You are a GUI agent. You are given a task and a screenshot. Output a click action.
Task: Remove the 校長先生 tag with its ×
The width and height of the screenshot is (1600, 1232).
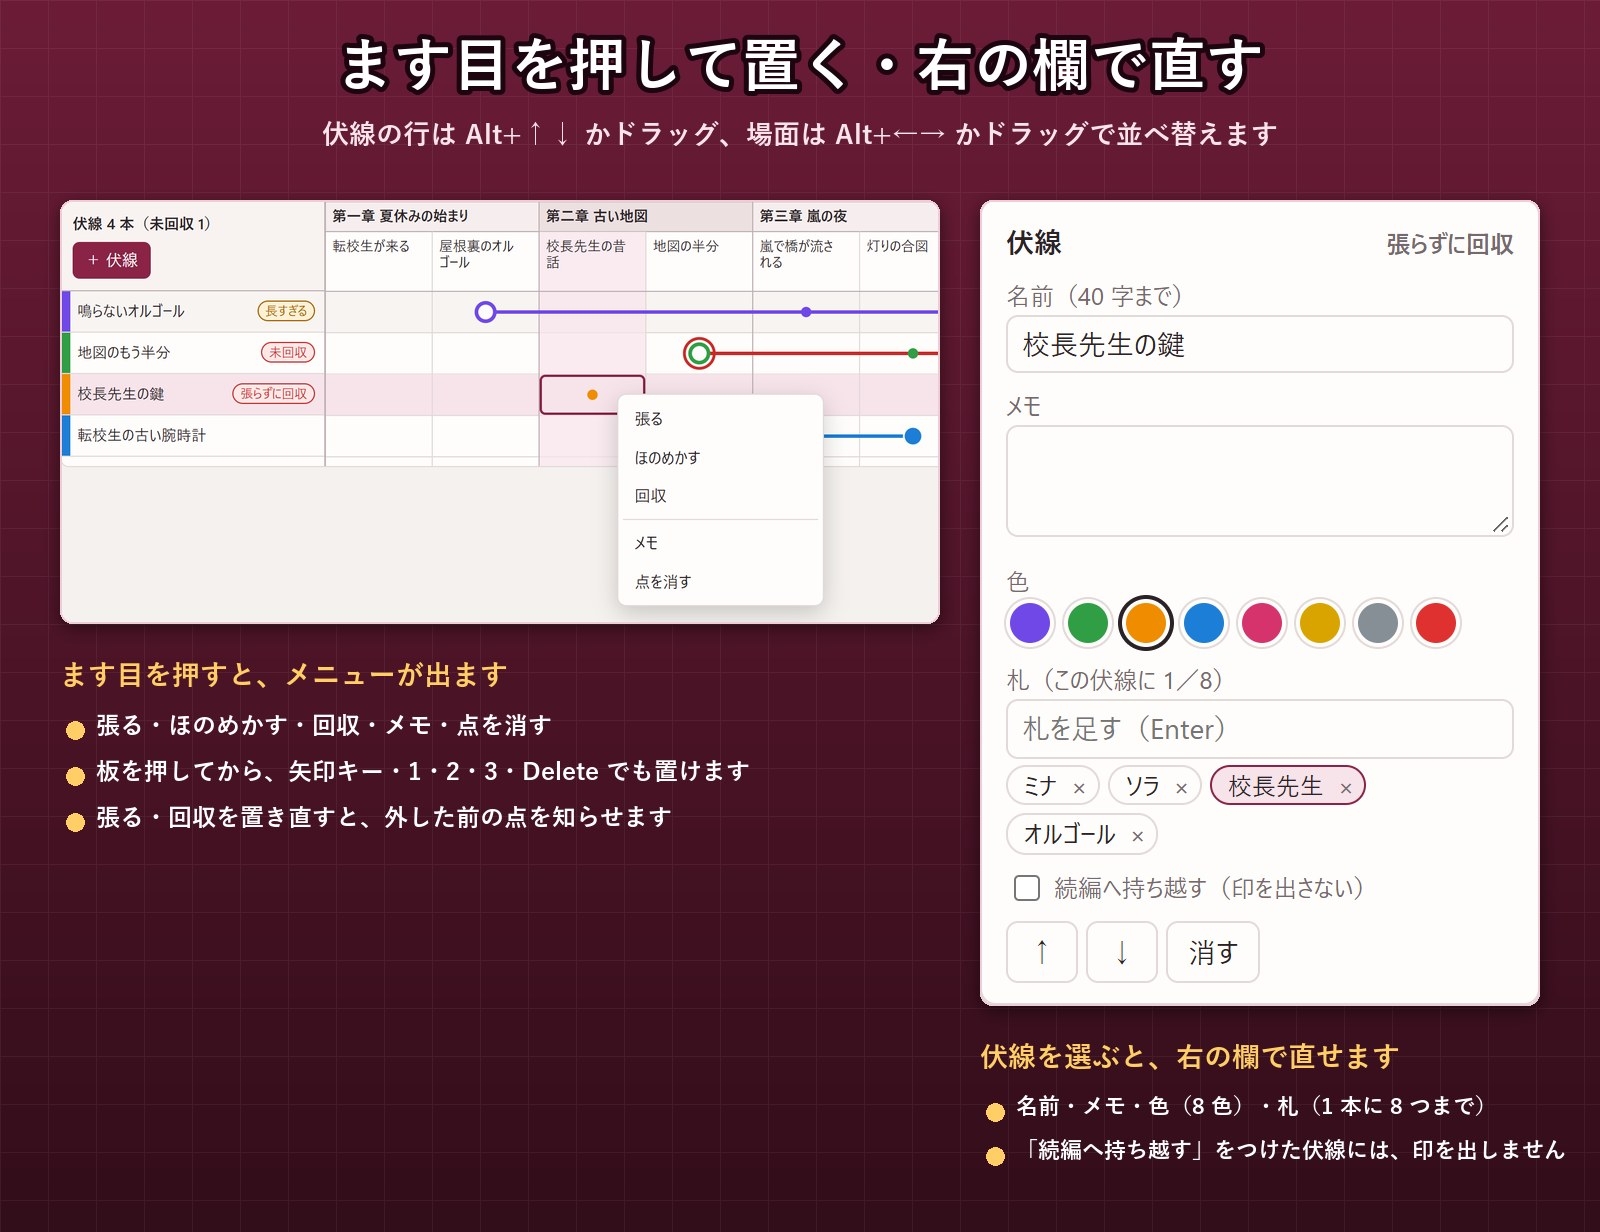pos(1346,788)
